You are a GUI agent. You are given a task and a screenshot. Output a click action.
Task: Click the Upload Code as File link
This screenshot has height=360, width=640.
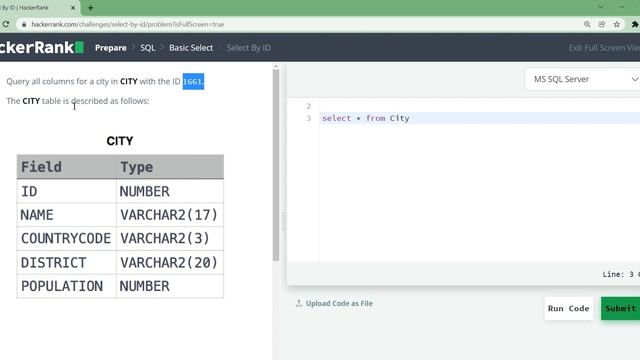(x=339, y=303)
